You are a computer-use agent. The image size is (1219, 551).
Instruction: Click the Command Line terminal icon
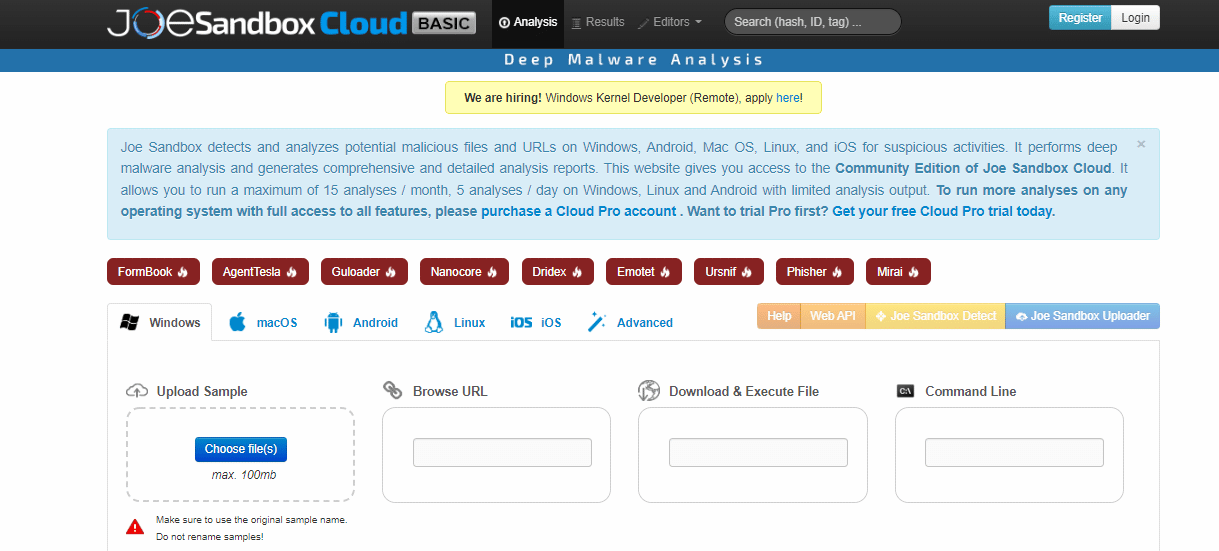click(906, 391)
